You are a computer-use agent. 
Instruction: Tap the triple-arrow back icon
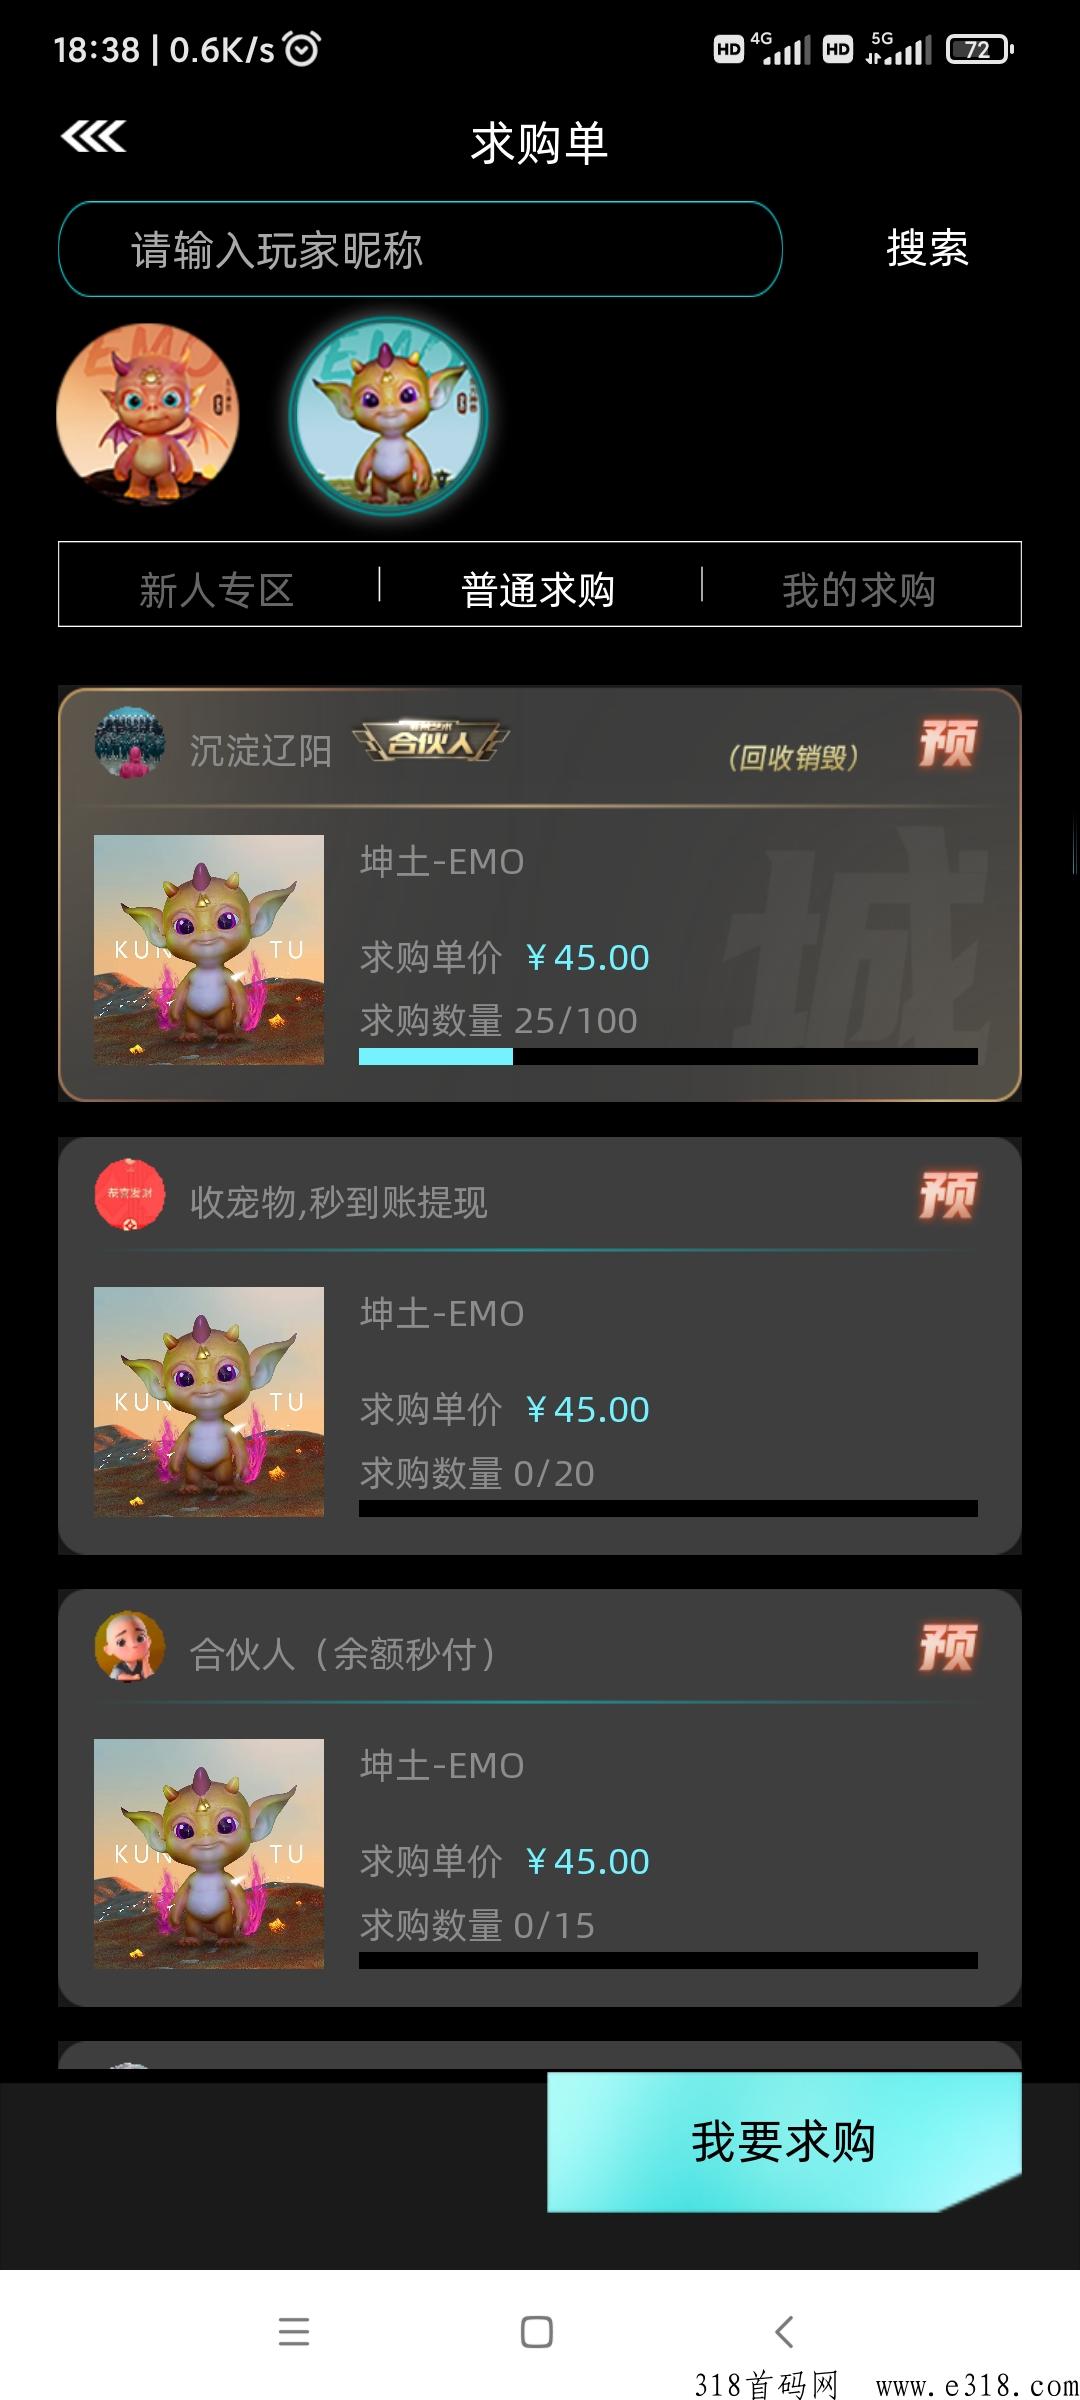pyautogui.click(x=93, y=136)
